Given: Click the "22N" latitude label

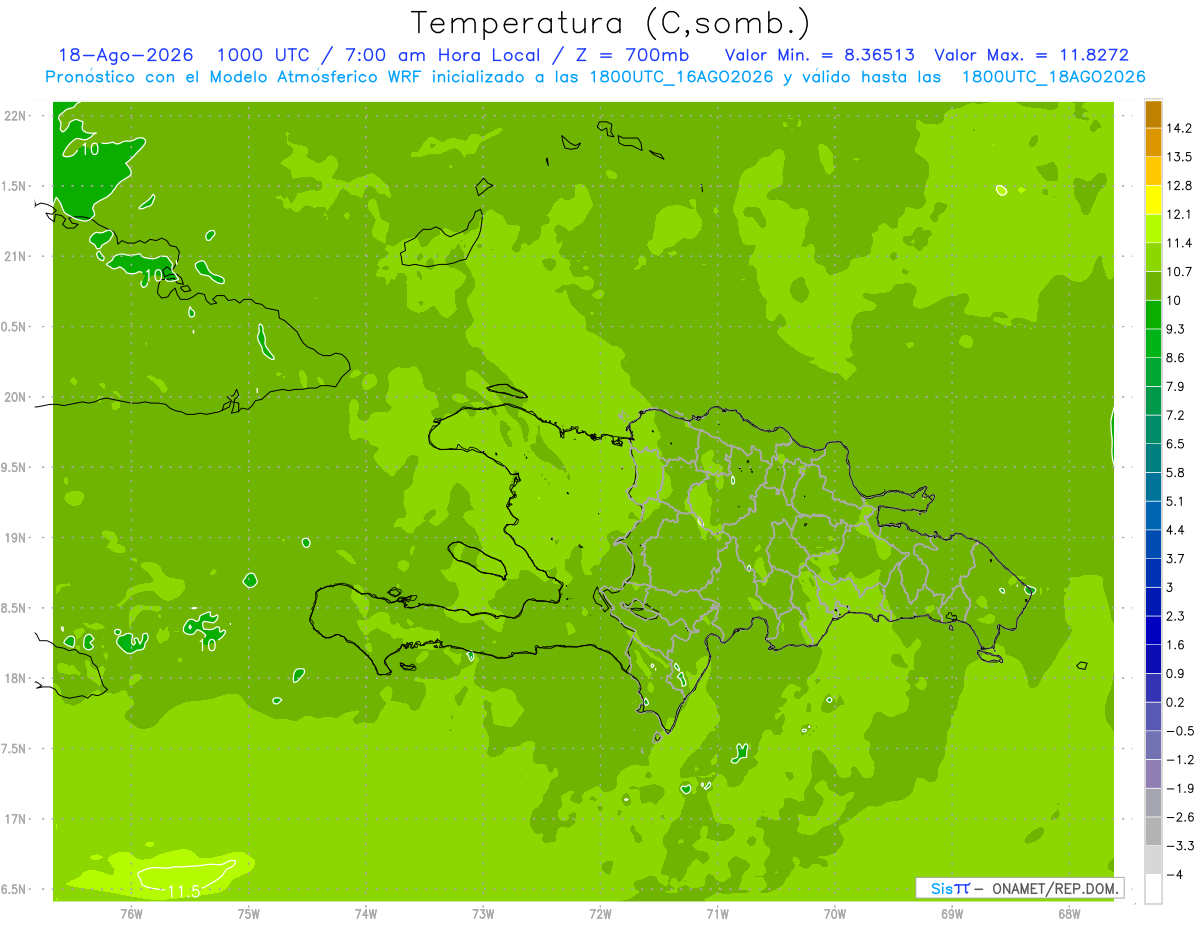Looking at the screenshot, I should click(x=16, y=116).
